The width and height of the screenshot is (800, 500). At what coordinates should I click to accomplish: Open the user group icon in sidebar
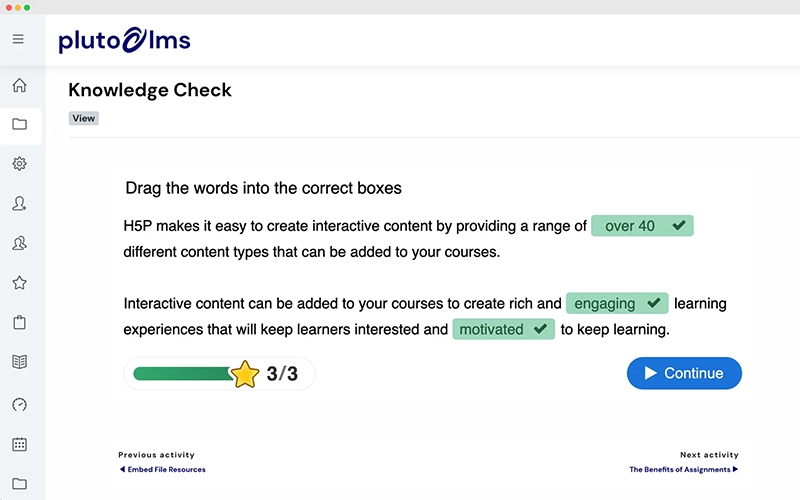pos(19,243)
